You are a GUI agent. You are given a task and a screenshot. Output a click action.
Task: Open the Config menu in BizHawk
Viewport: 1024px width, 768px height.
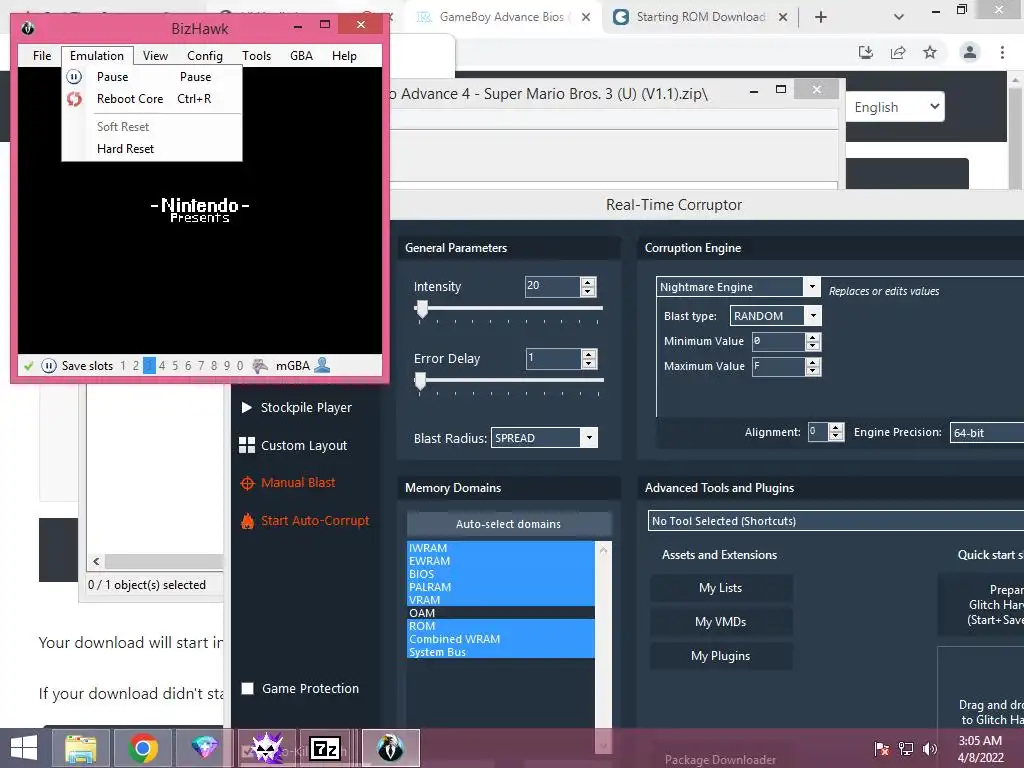tap(205, 56)
